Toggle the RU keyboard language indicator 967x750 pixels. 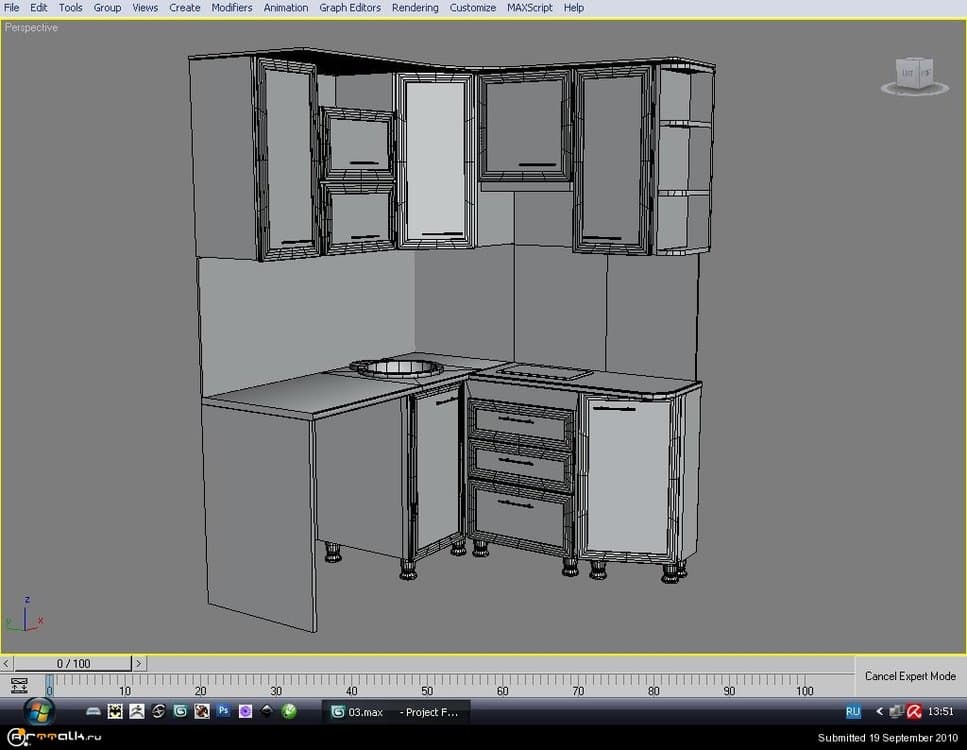(853, 712)
